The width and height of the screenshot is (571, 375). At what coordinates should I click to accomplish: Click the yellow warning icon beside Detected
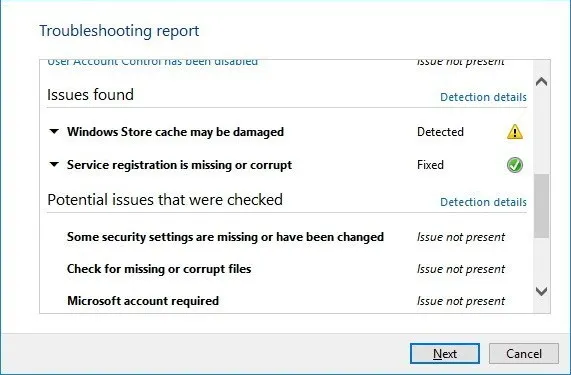[515, 132]
